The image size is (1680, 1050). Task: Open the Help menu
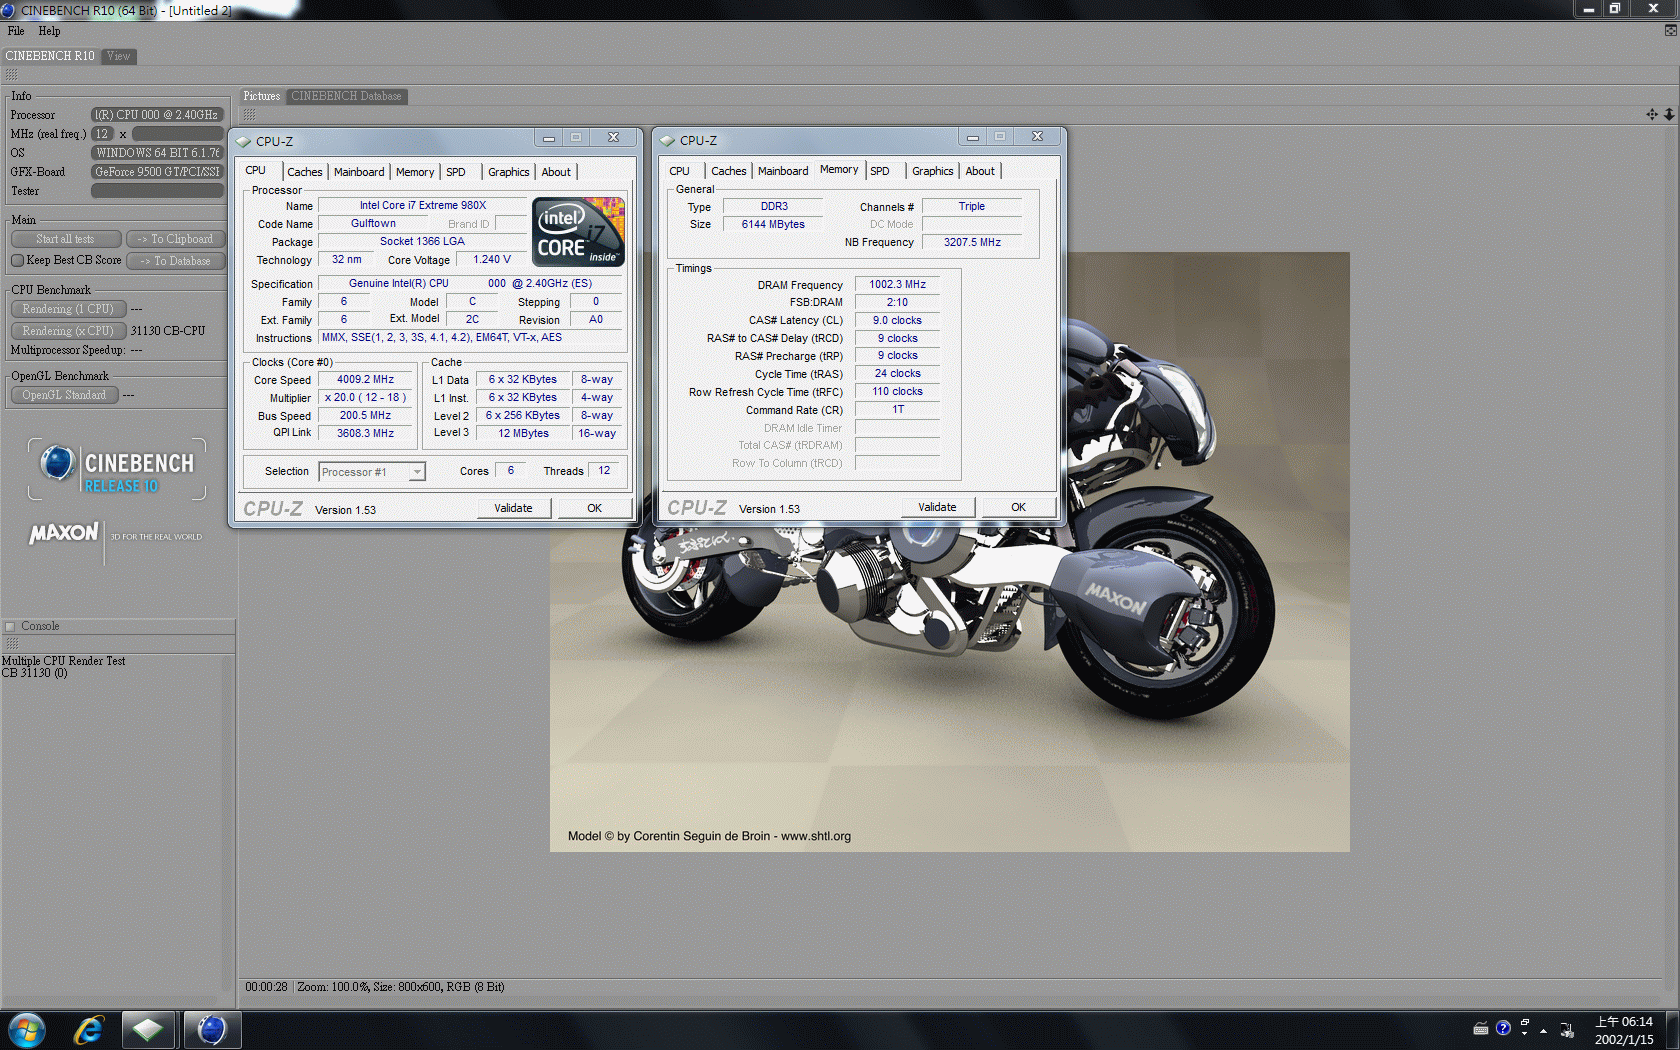point(49,31)
